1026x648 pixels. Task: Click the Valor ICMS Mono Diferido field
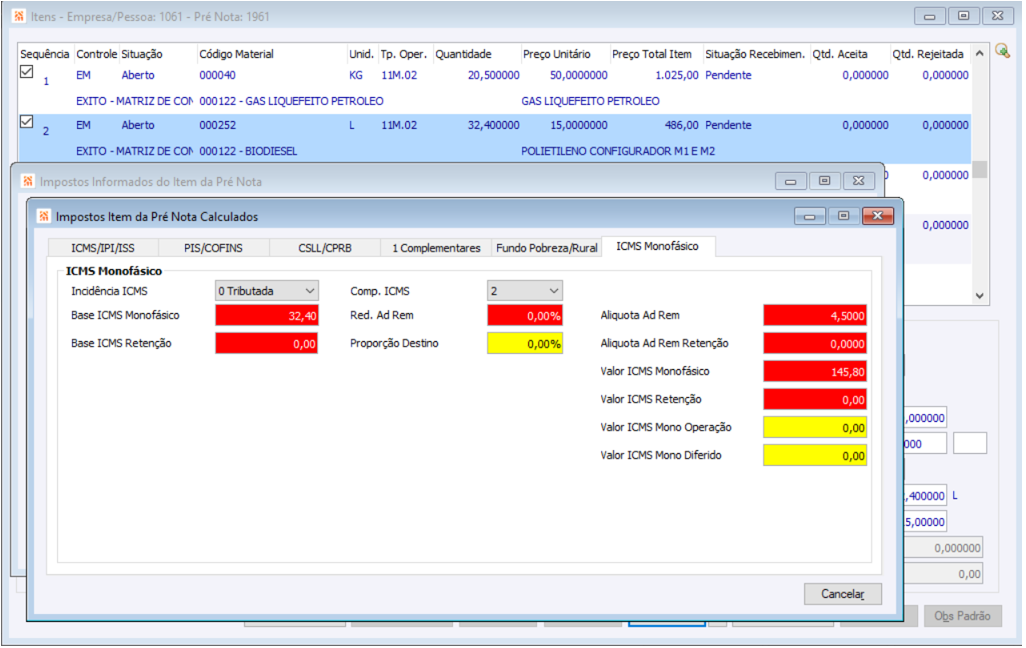pos(815,456)
